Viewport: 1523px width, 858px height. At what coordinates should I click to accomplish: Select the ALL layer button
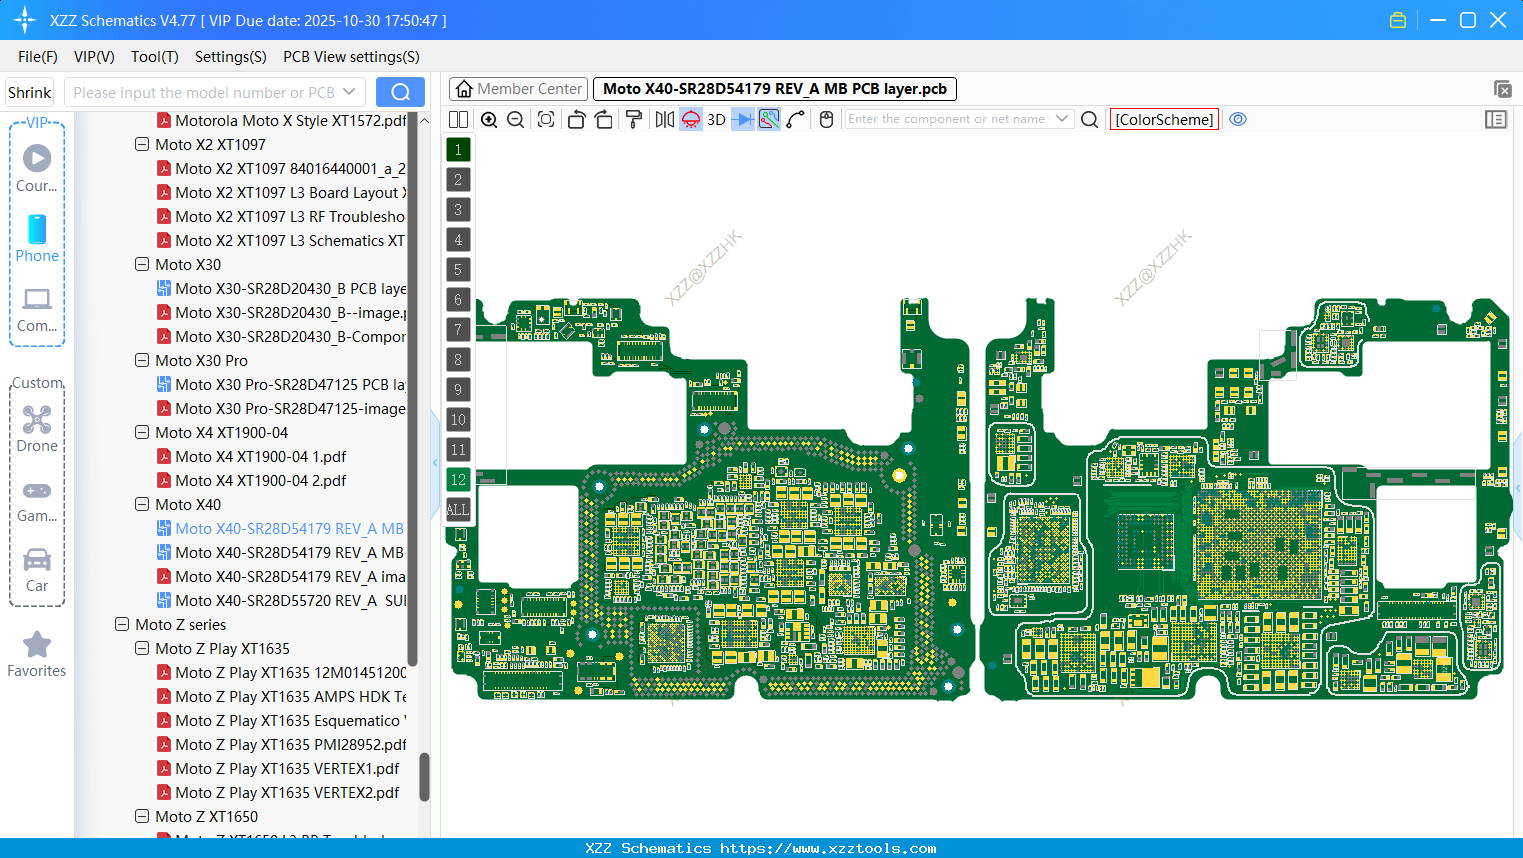pos(457,510)
